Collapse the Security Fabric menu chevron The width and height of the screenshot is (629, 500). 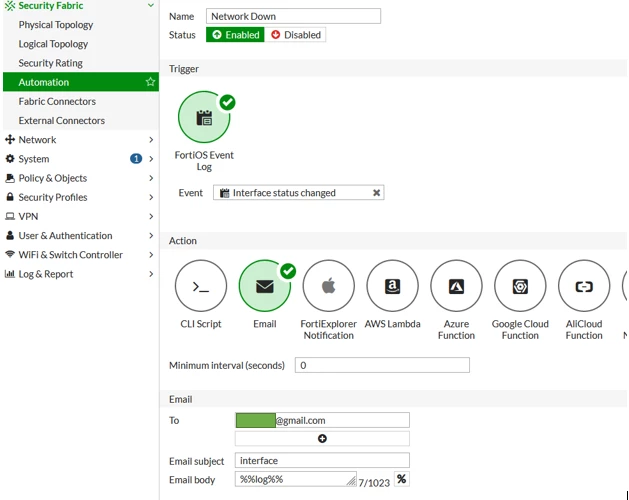(x=151, y=6)
